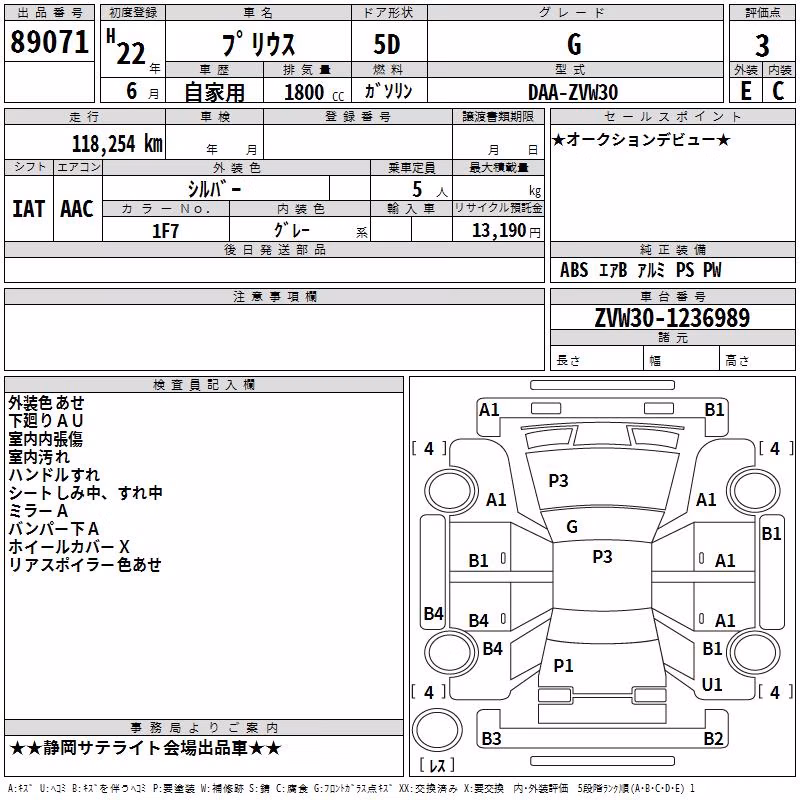Select the ★オークションデビュー★ sales point text
This screenshot has height=800, width=800.
pyautogui.click(x=641, y=139)
